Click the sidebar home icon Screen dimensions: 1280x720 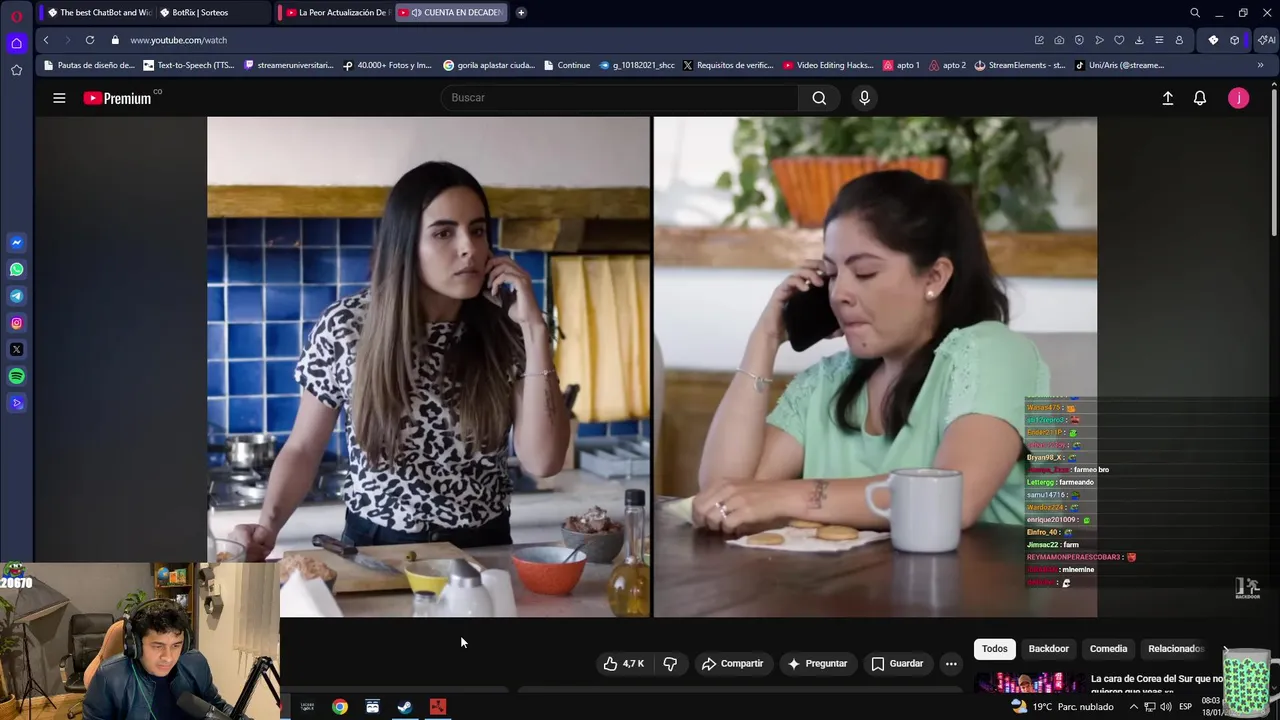click(x=16, y=43)
